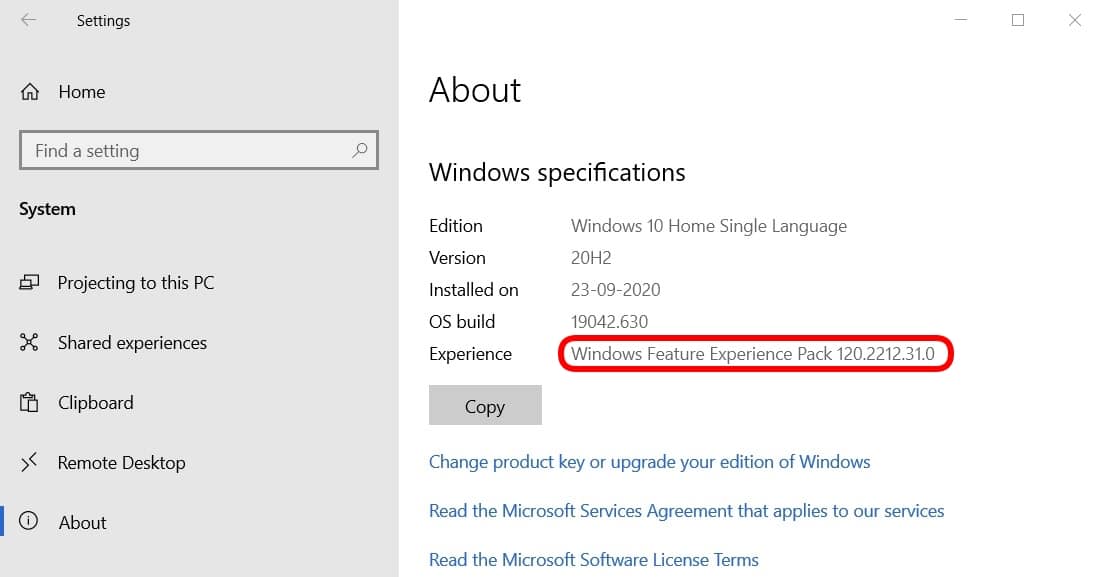Open Clipboard settings

pos(96,402)
